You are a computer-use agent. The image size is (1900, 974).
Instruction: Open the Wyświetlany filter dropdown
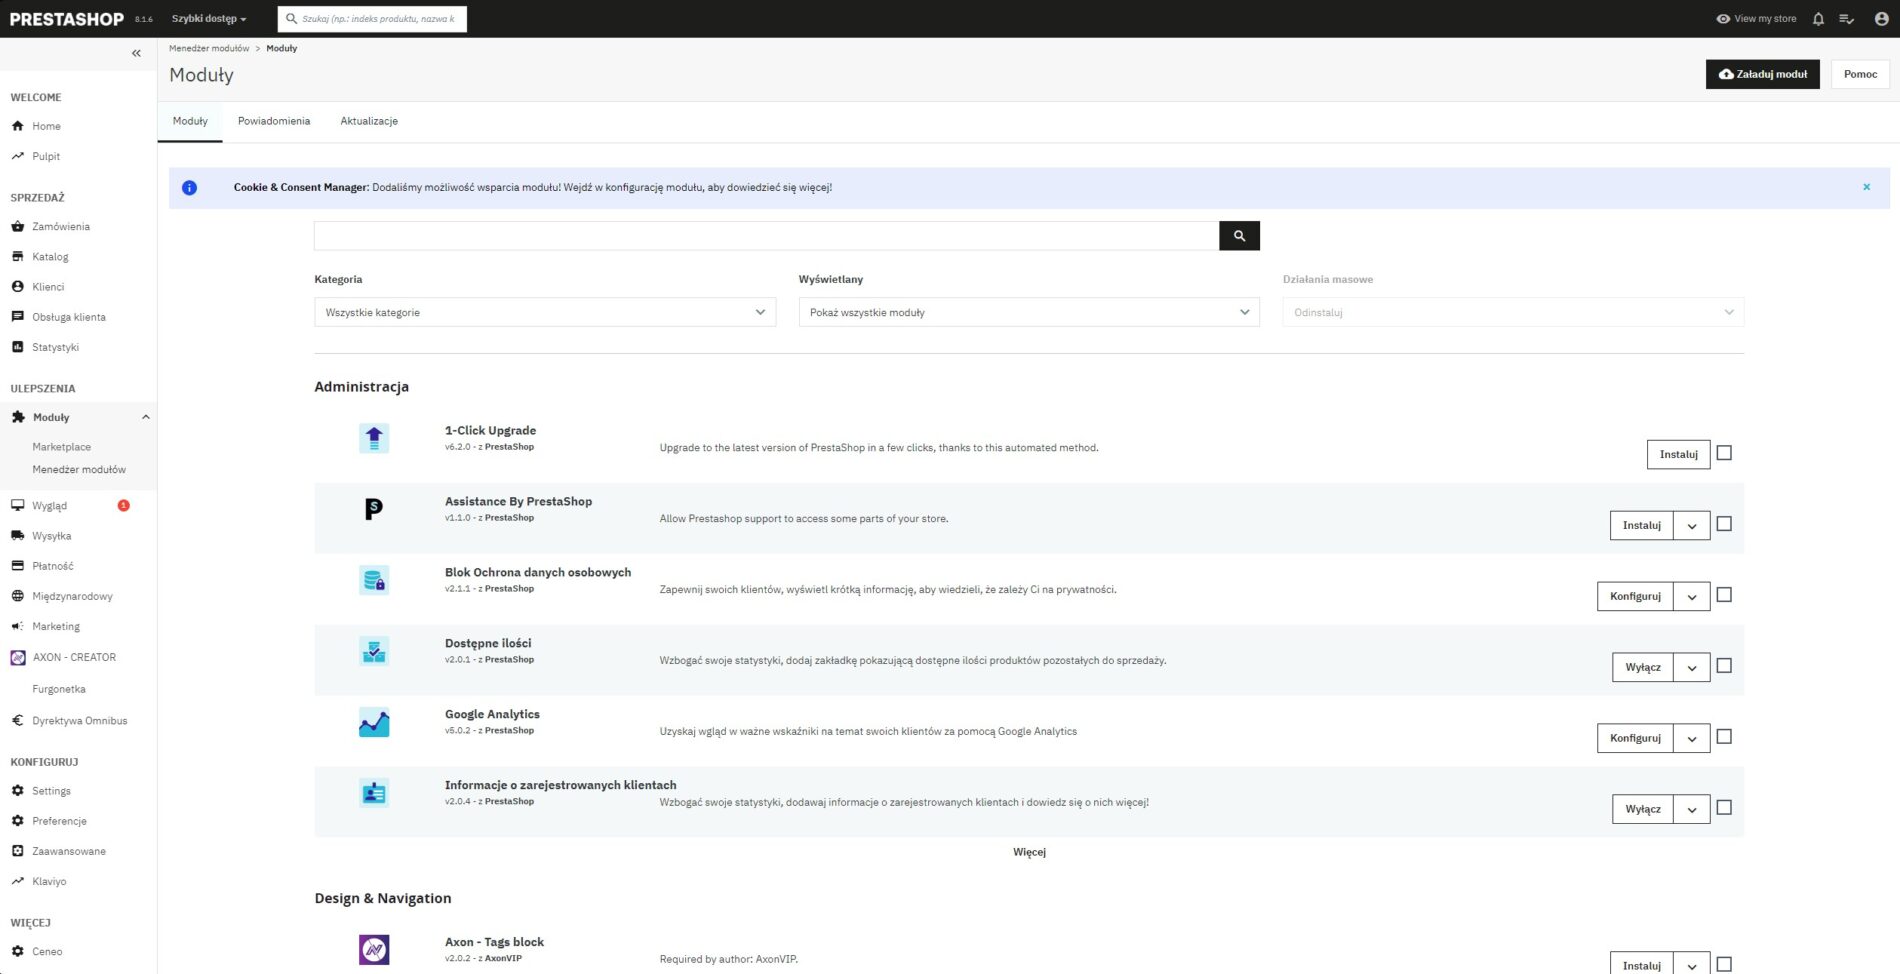1029,312
